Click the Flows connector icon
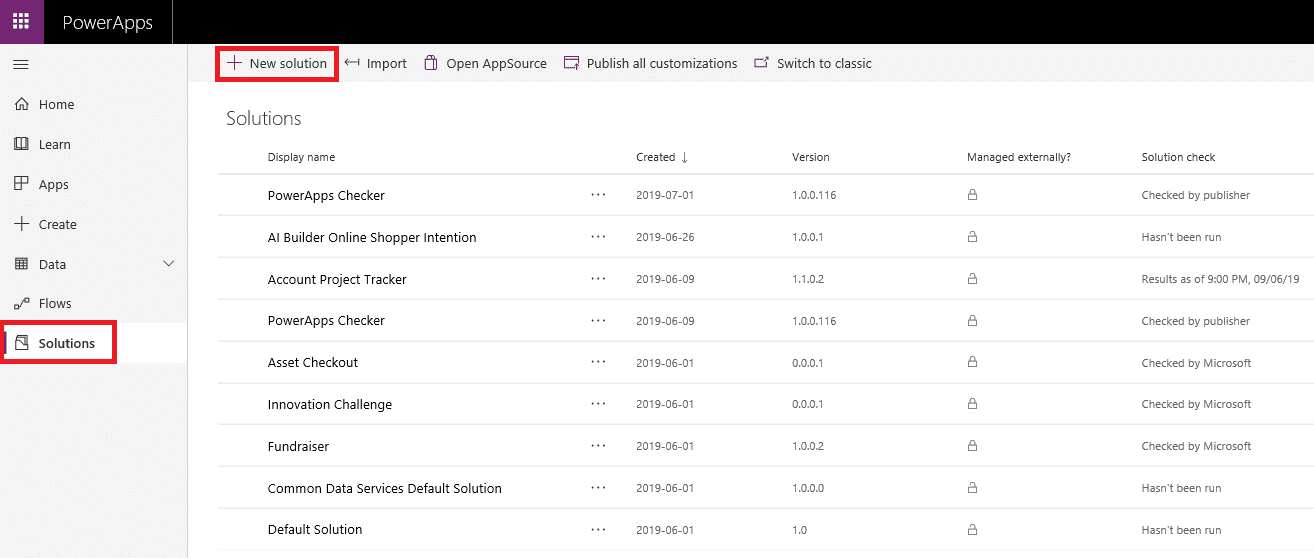 tap(21, 304)
